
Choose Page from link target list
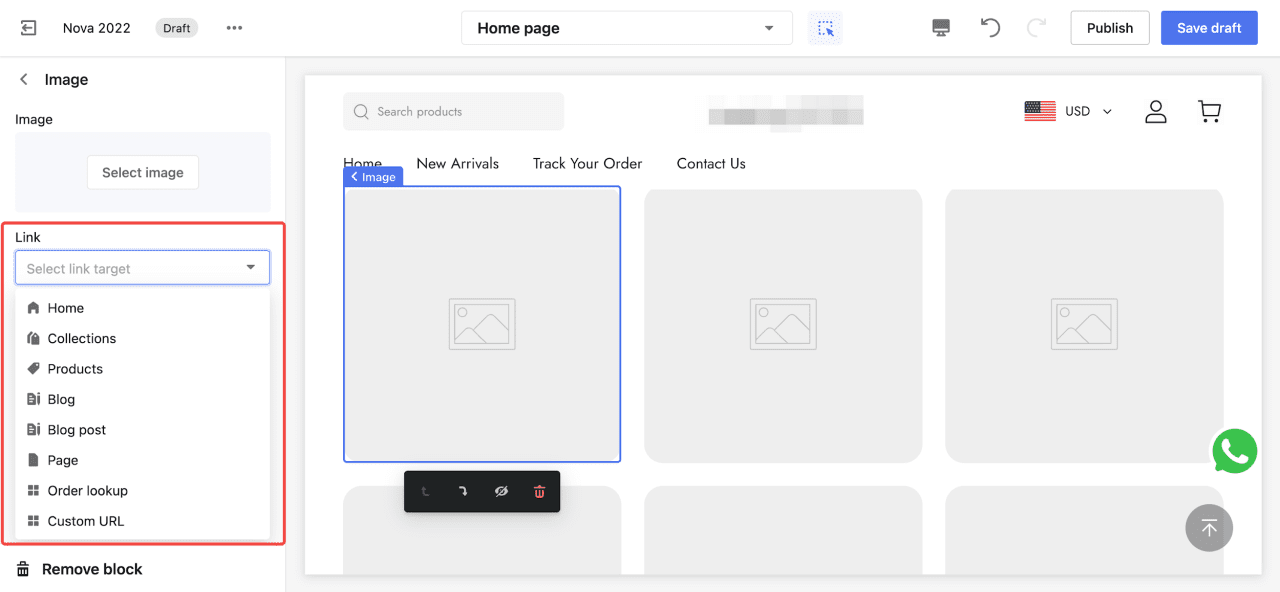click(x=143, y=460)
